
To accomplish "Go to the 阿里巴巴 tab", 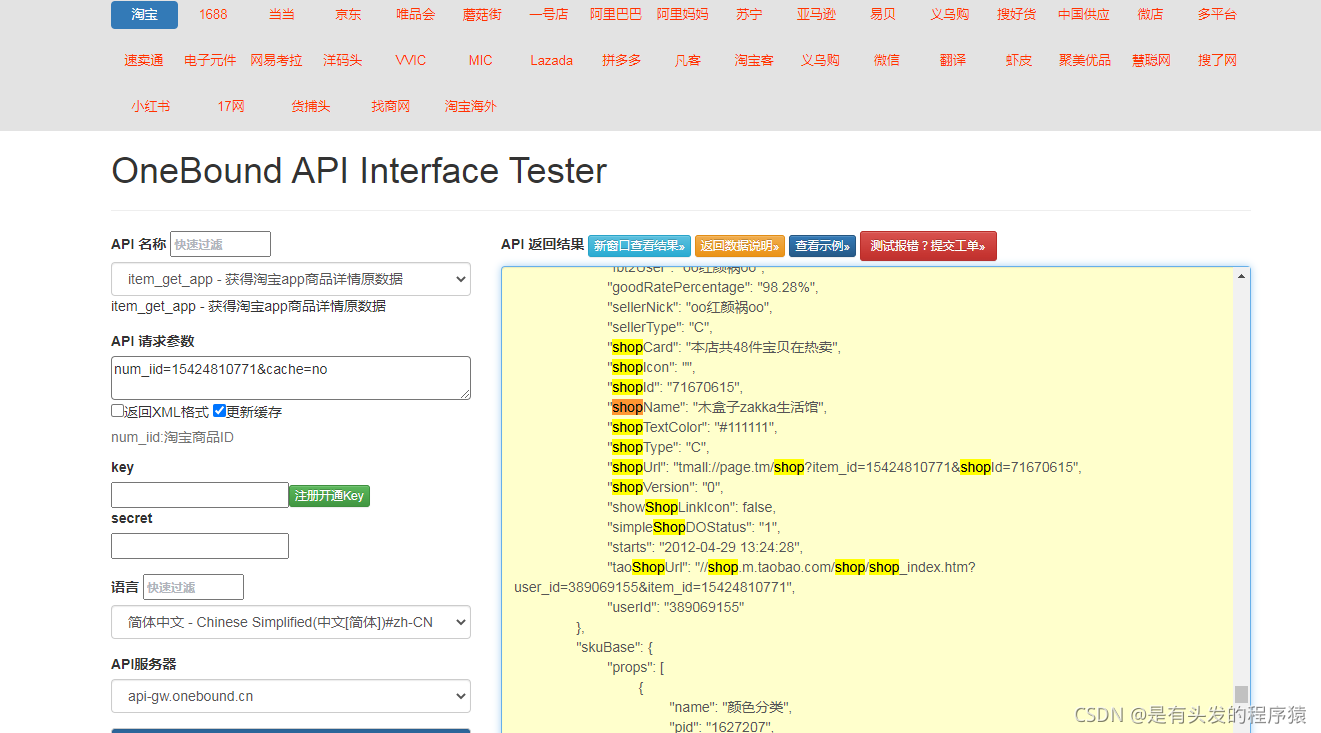I will (x=616, y=15).
